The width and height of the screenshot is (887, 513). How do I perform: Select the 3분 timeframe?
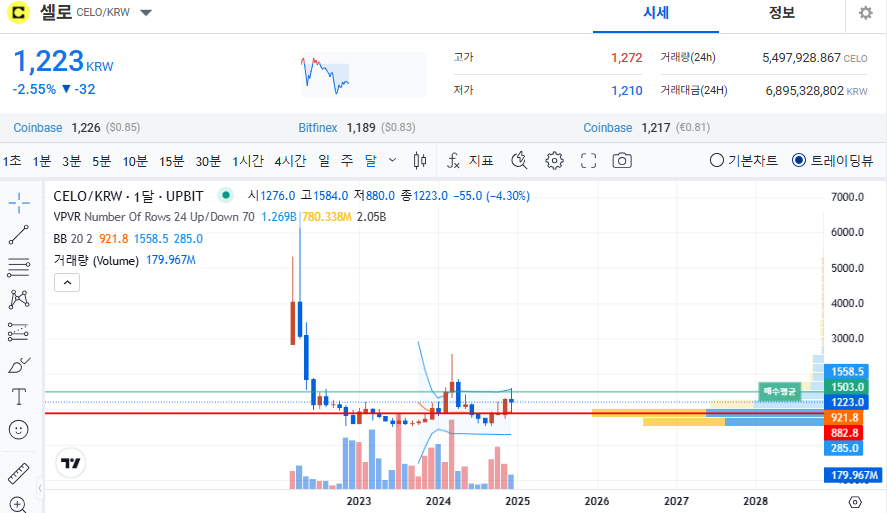click(71, 161)
